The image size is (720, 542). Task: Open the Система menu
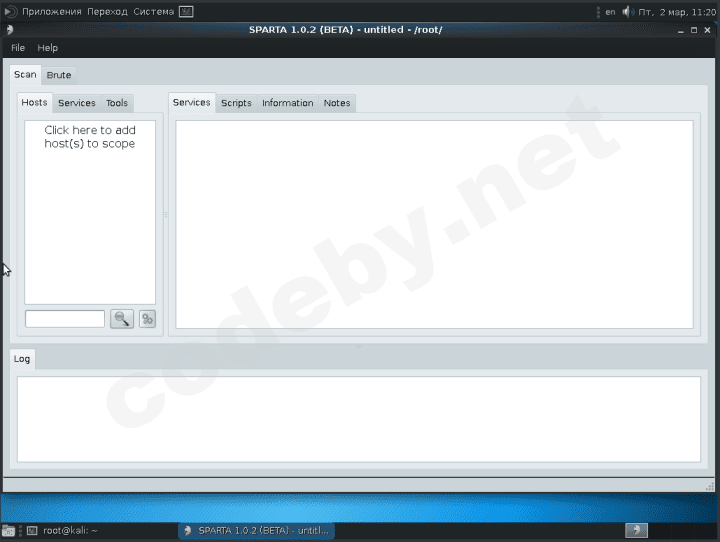[154, 11]
